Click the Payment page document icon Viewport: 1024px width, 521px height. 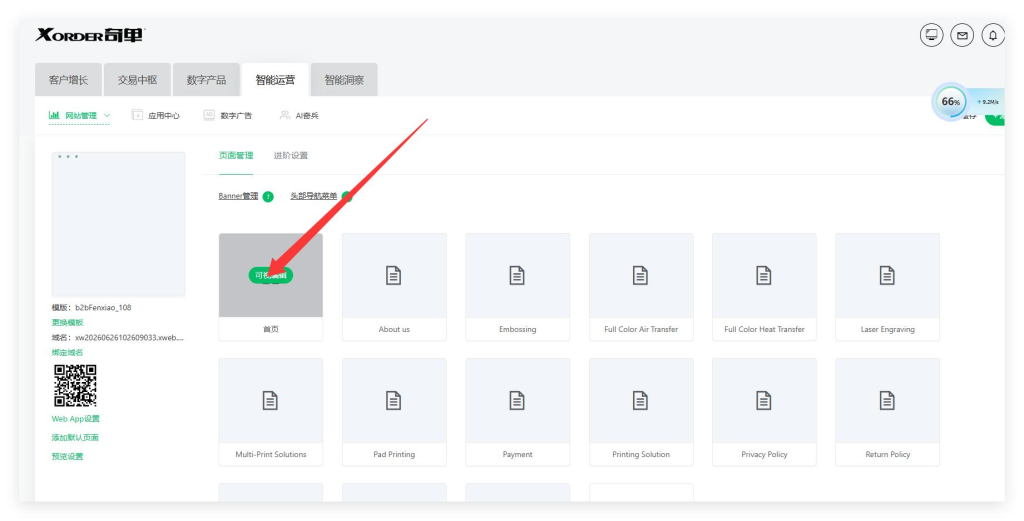pos(517,400)
